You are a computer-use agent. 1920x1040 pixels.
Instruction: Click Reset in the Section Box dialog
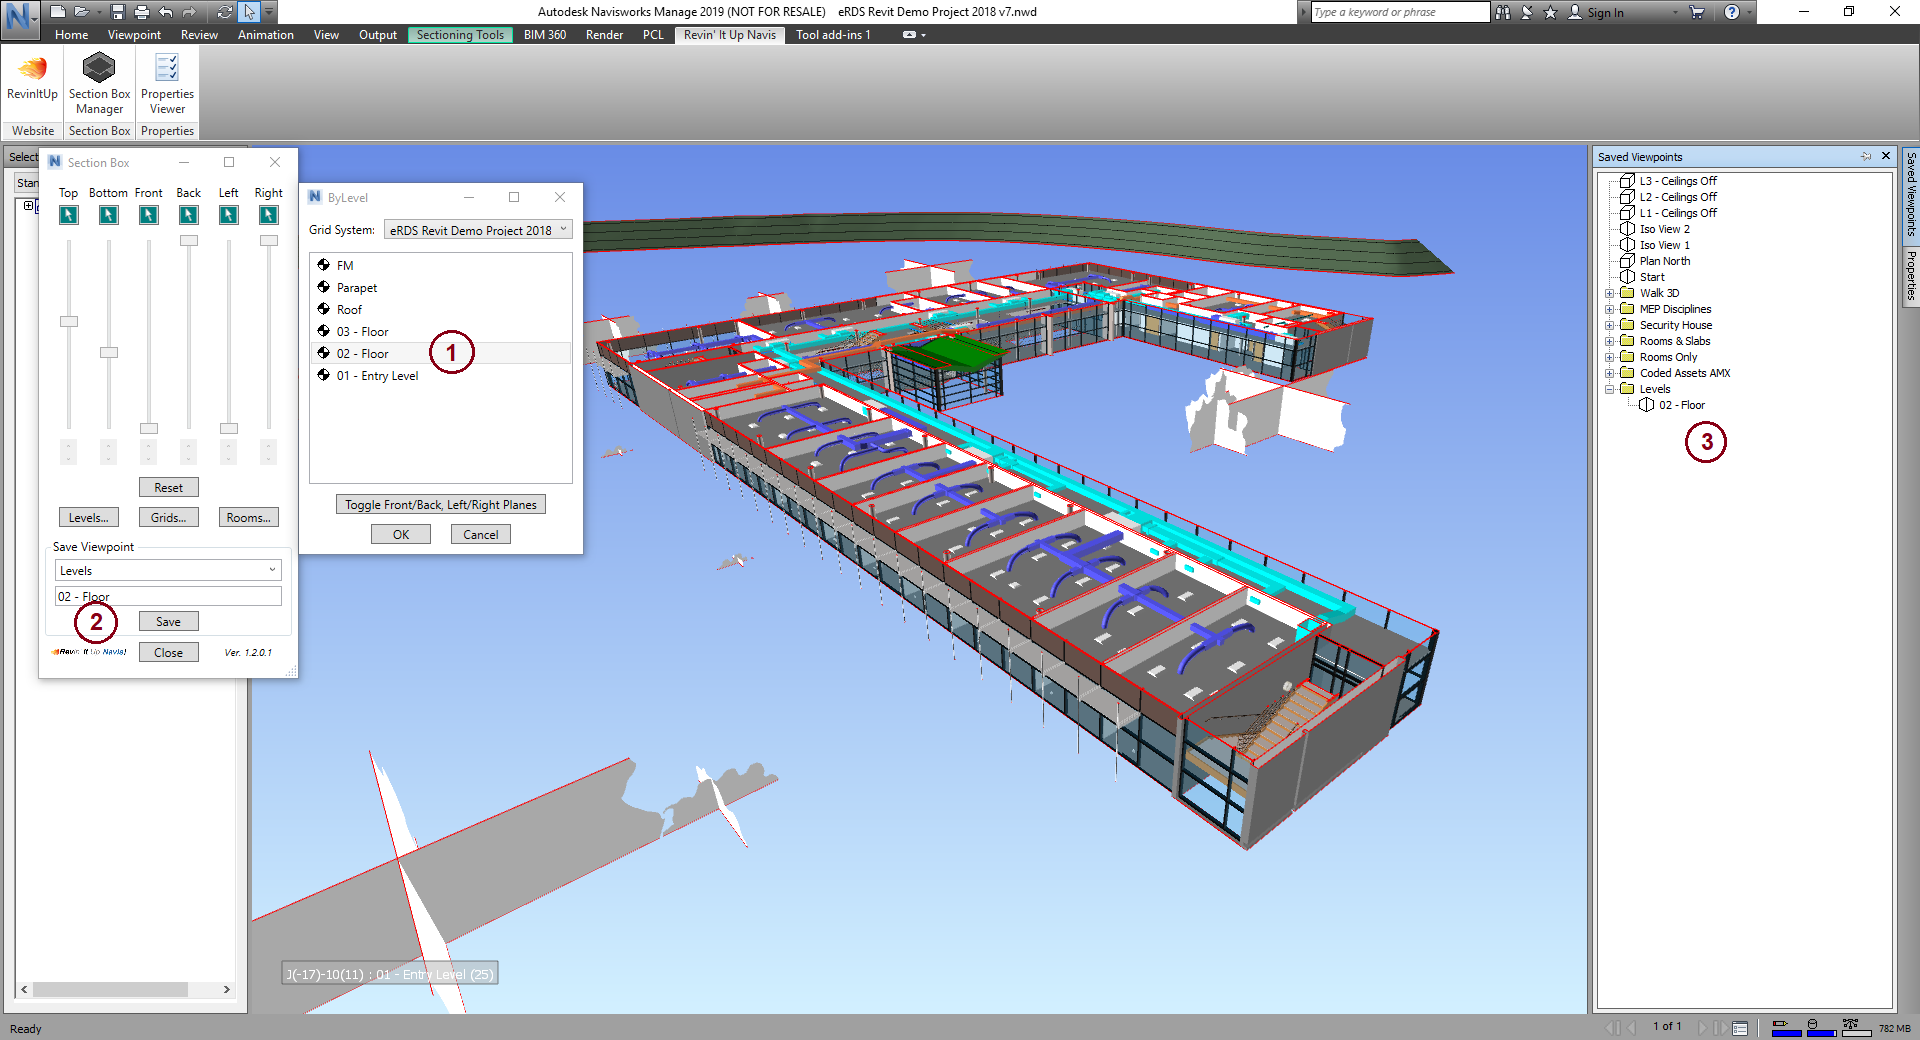click(x=168, y=487)
